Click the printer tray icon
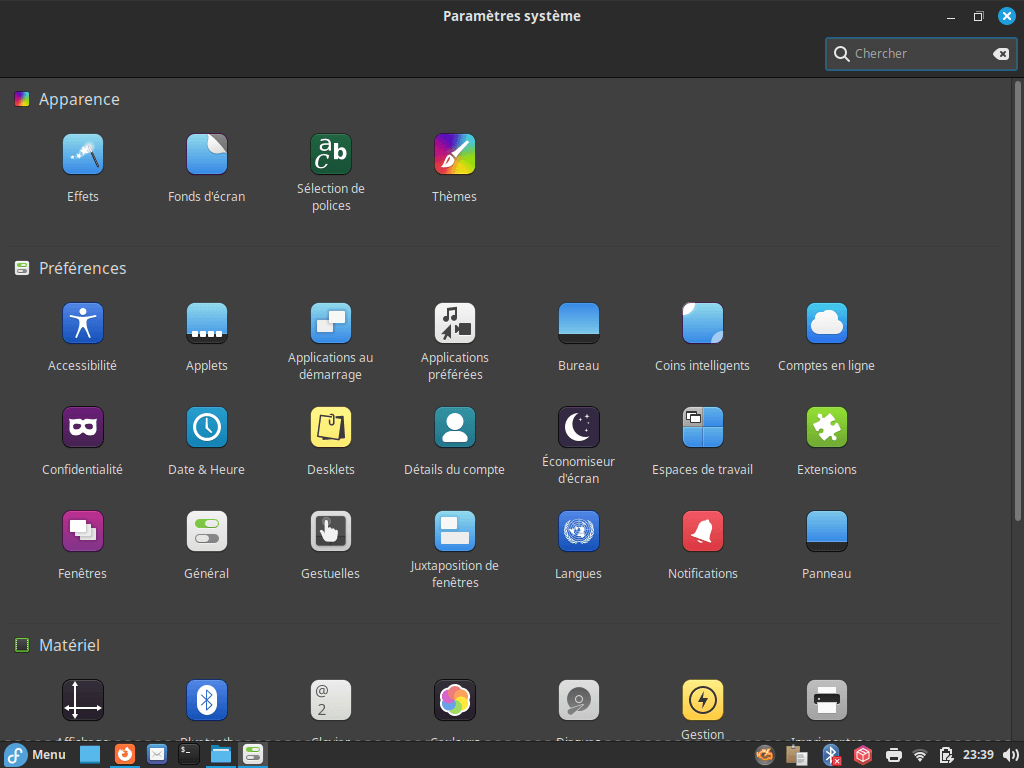Screen dimensions: 1024x768 click(893, 756)
